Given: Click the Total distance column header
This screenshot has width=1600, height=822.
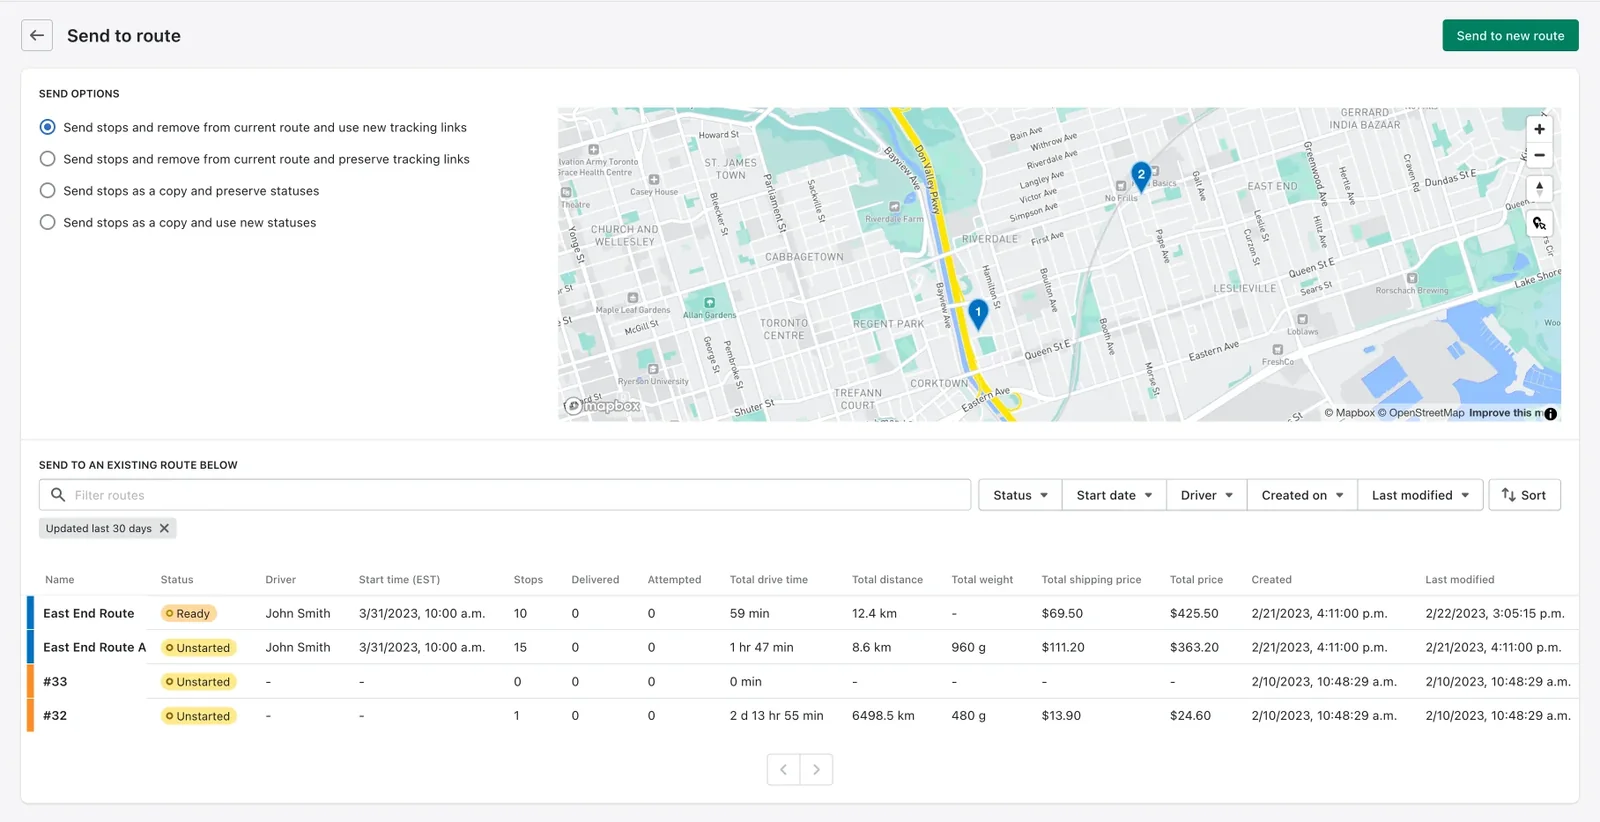Looking at the screenshot, I should (x=887, y=580).
